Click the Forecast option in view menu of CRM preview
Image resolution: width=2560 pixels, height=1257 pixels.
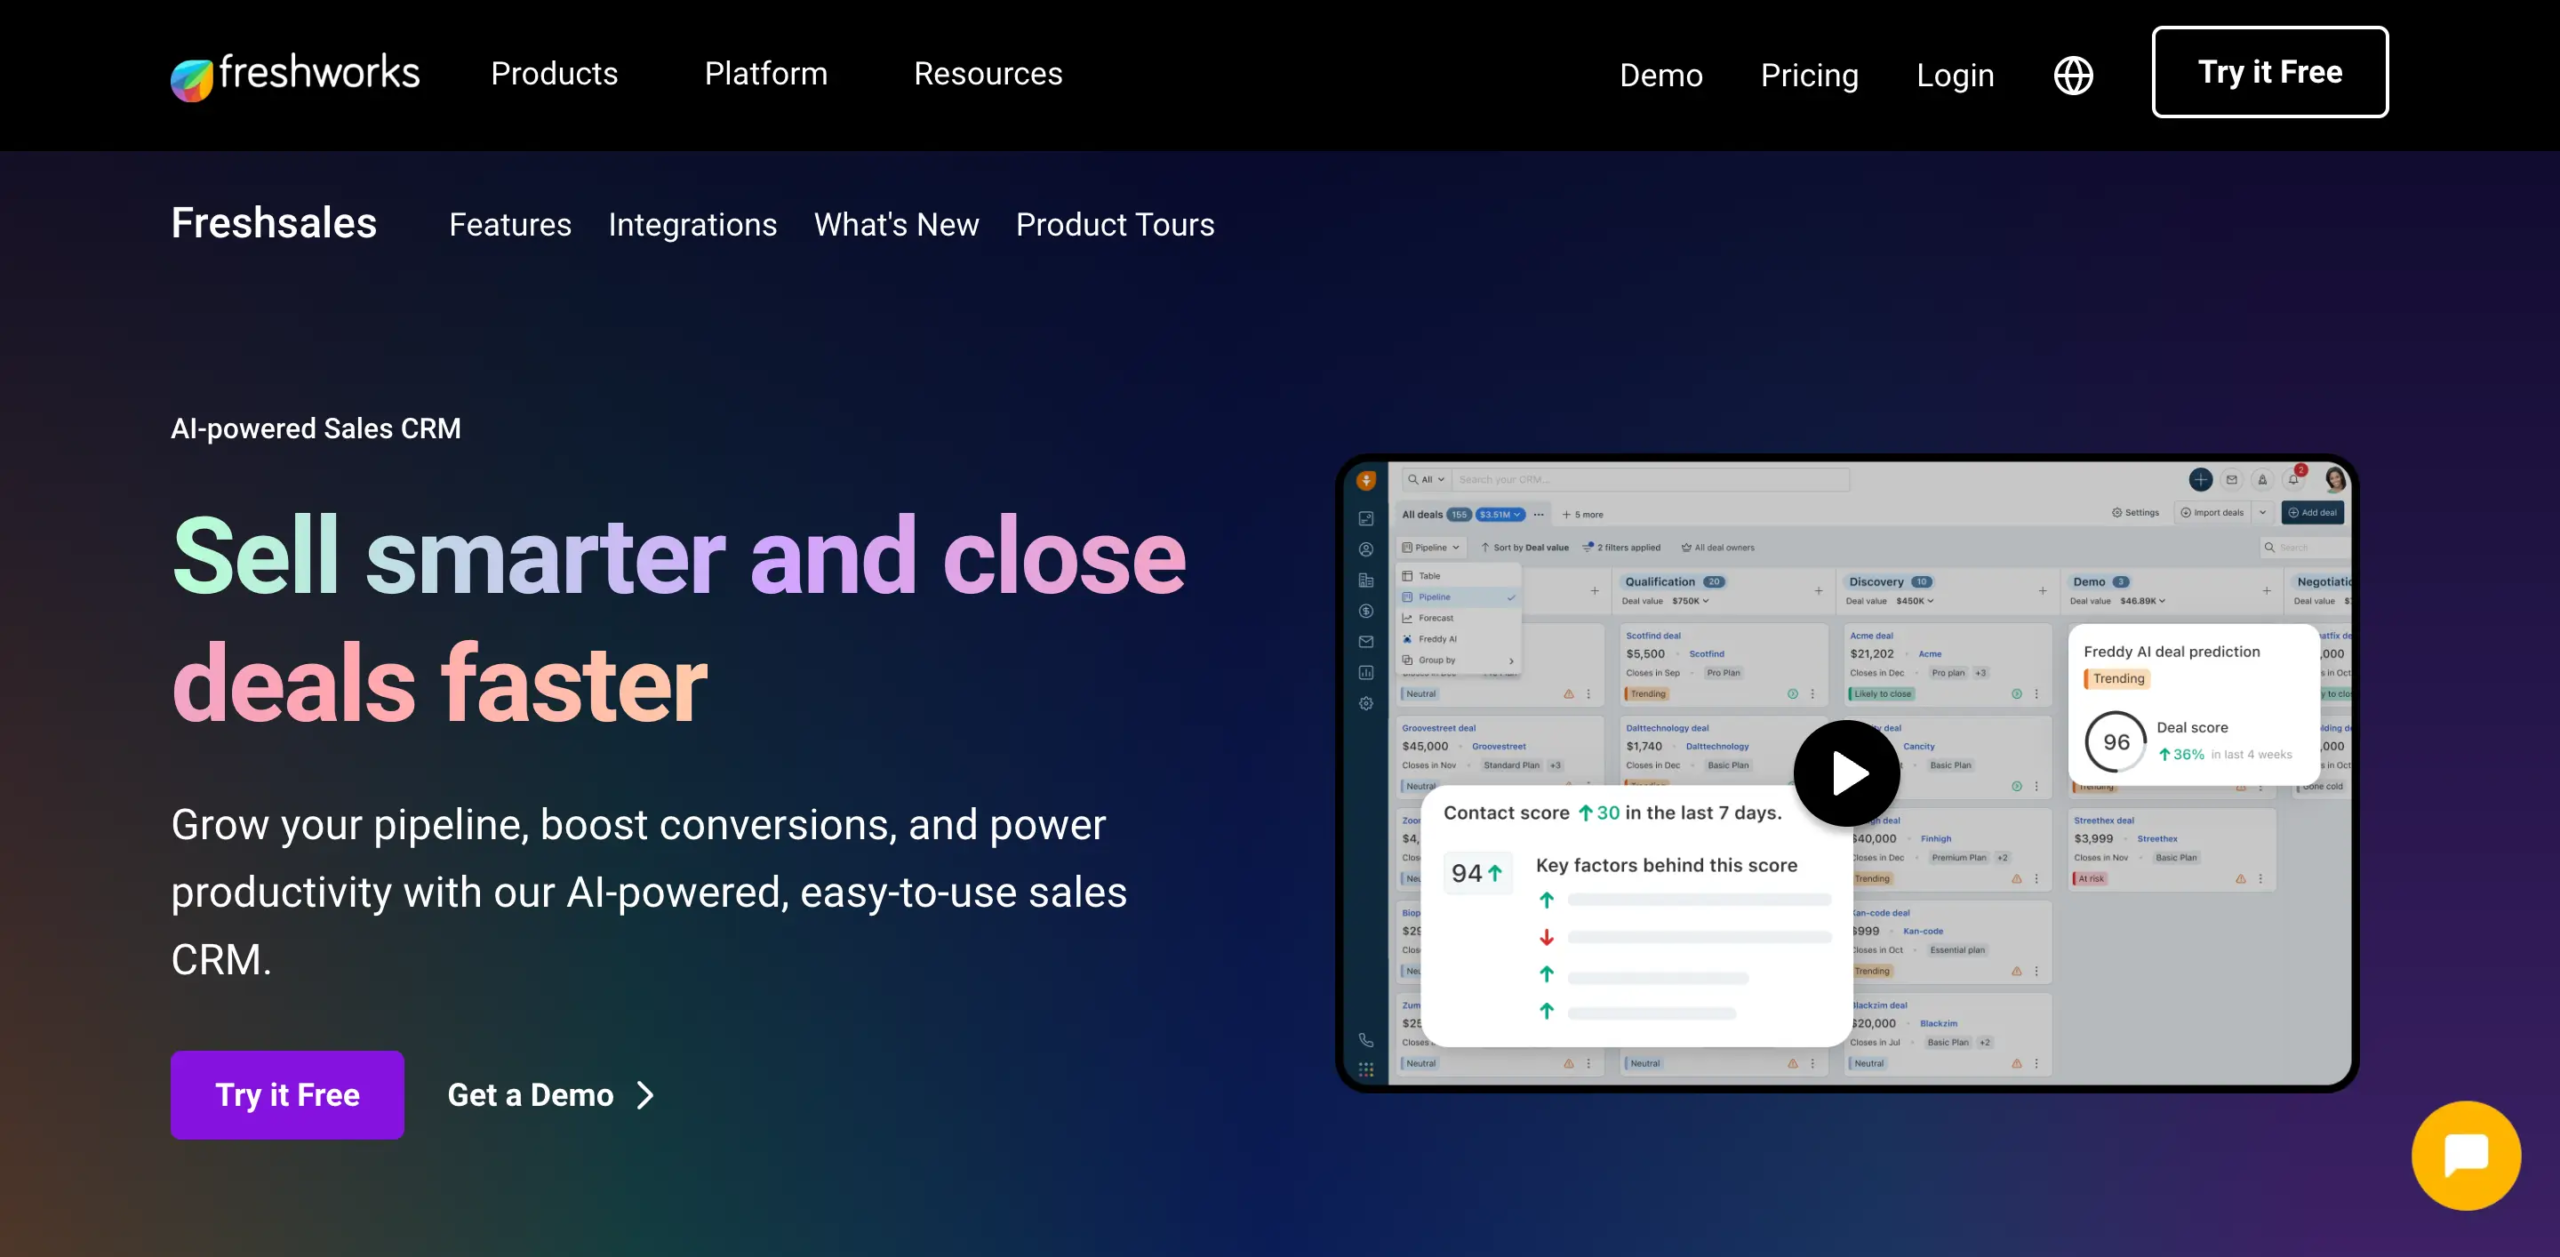coord(1460,618)
